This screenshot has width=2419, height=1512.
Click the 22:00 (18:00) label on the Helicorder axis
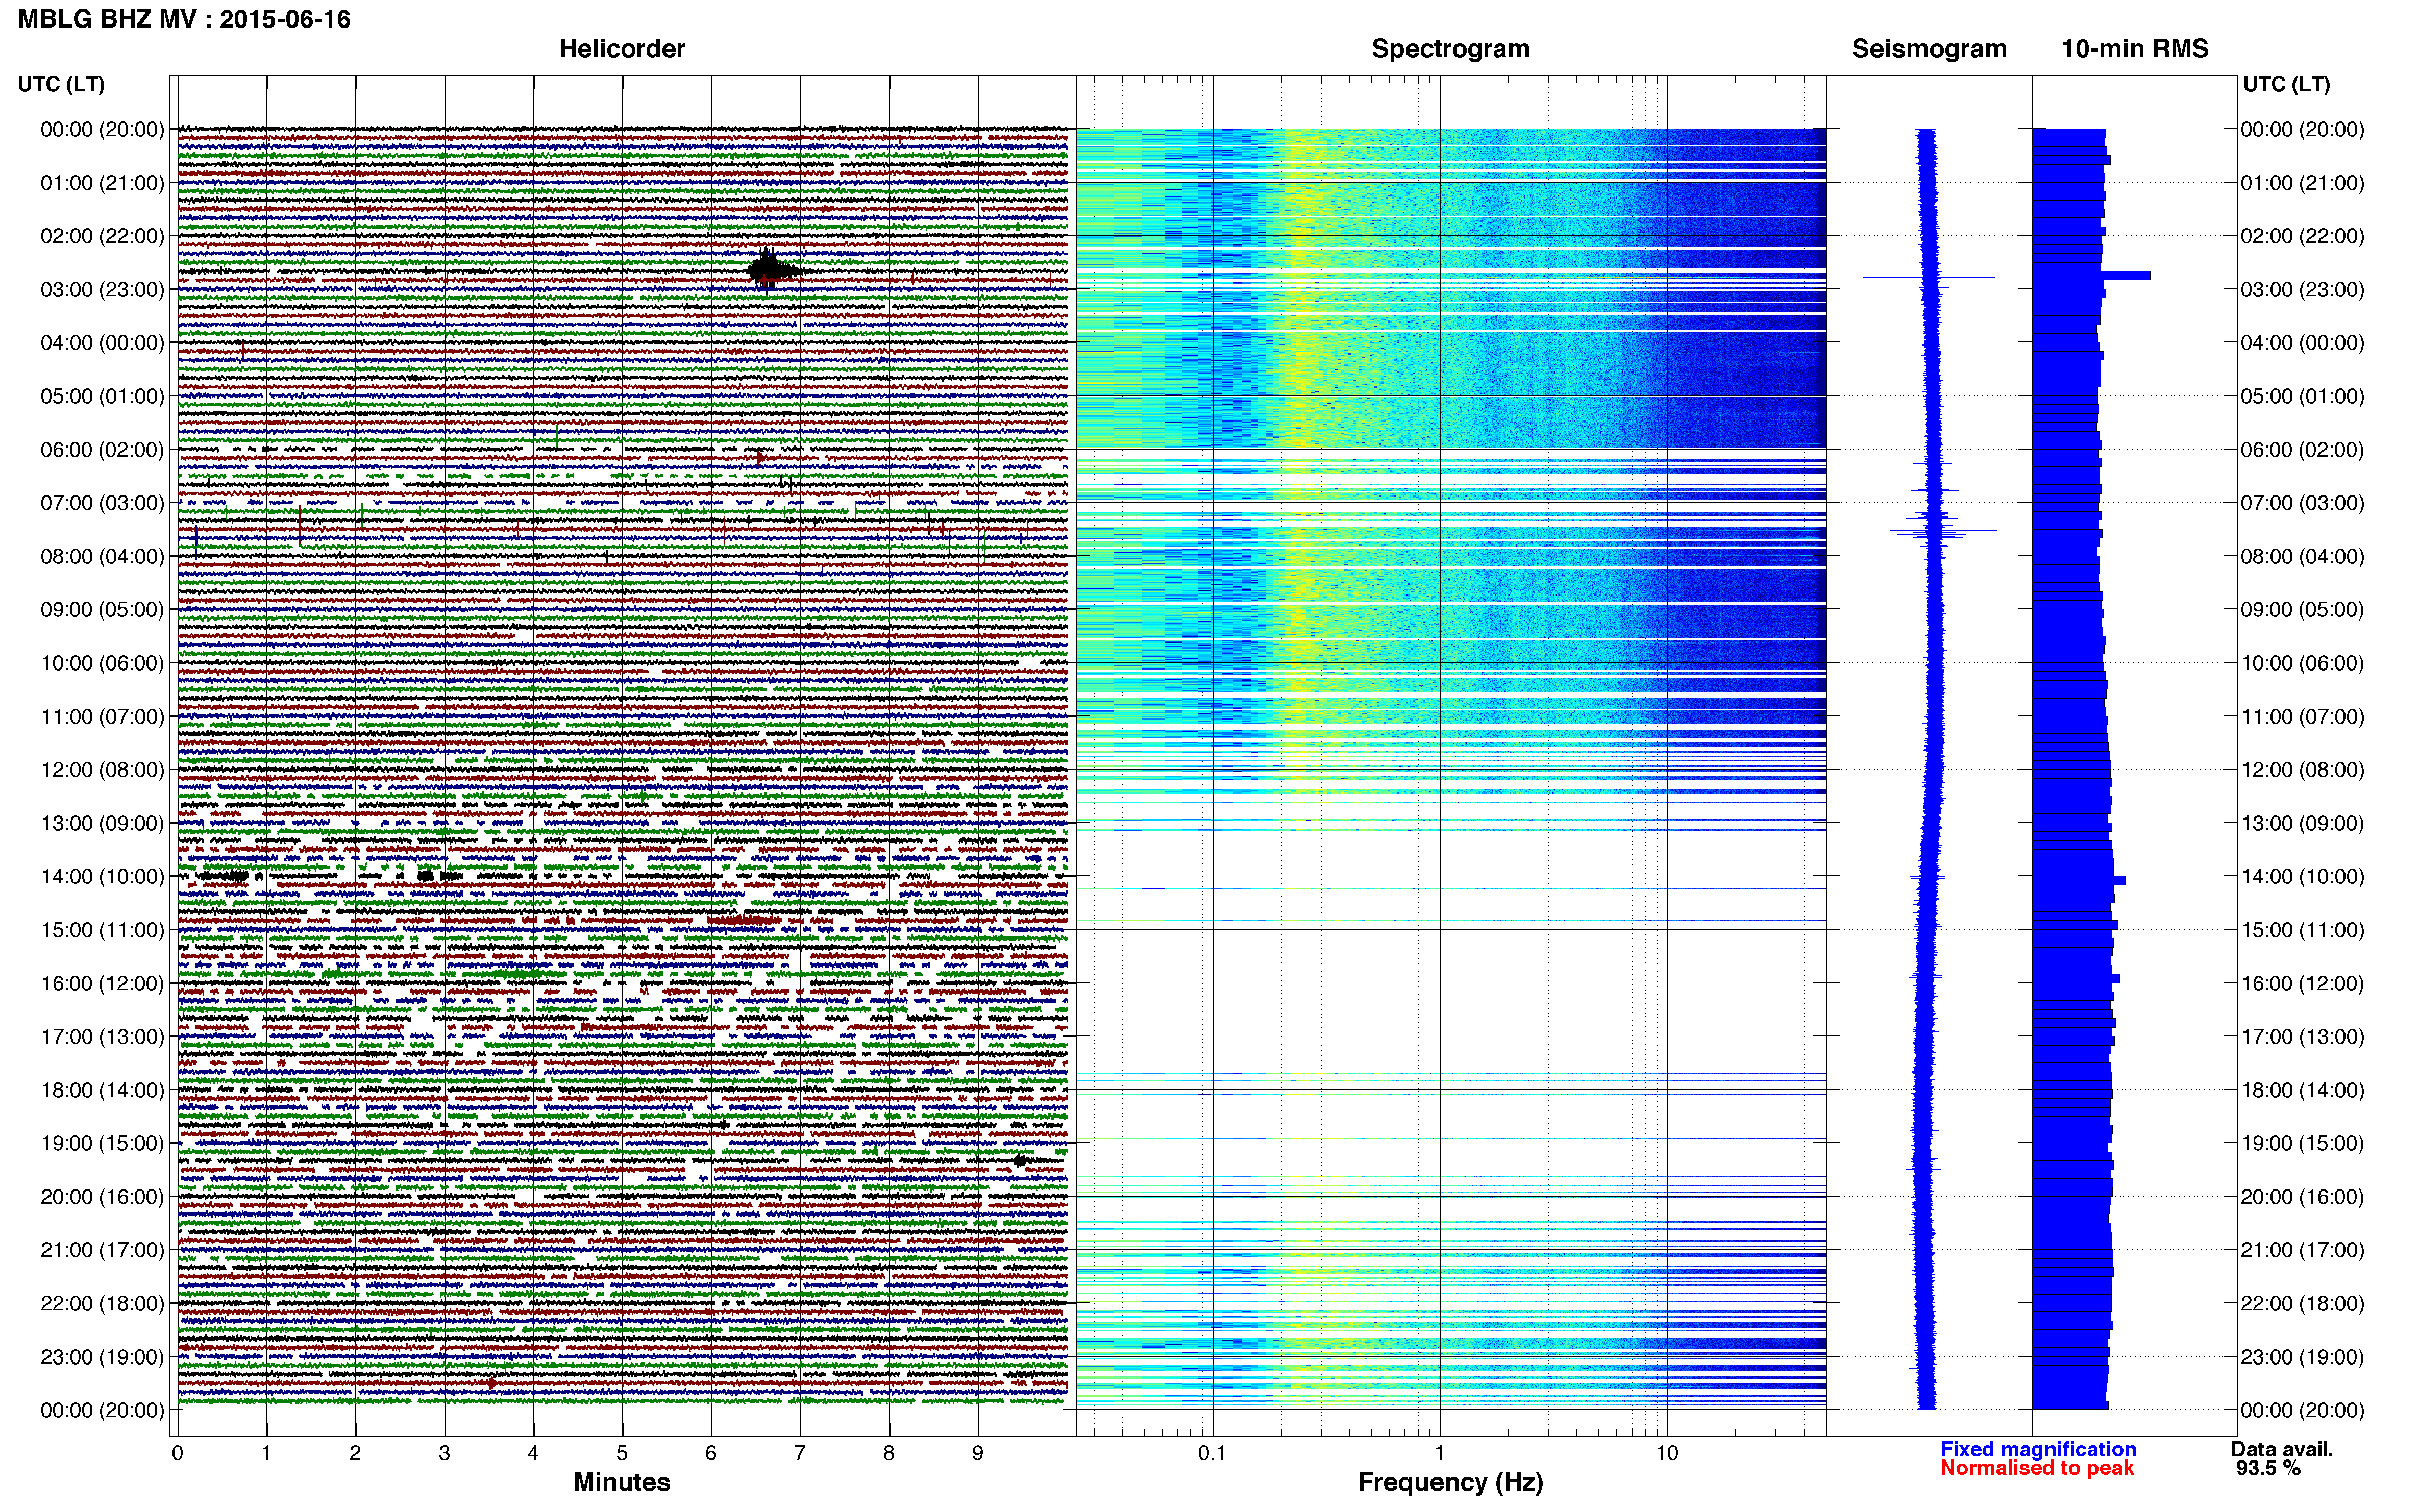(x=102, y=1304)
